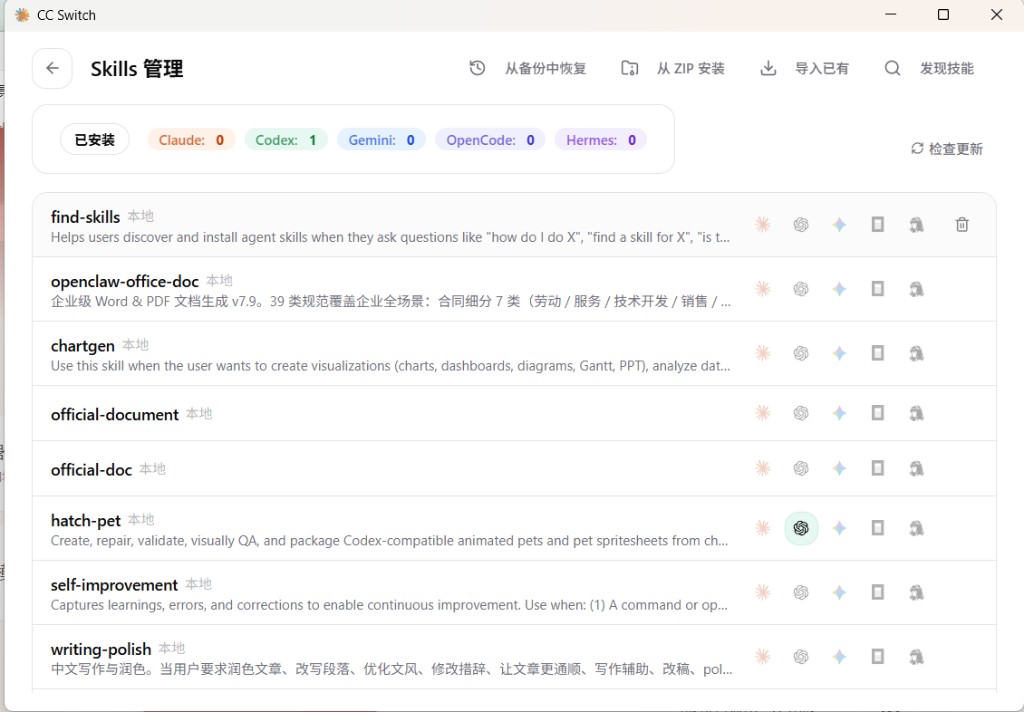Go back using the arrow button
This screenshot has height=712, width=1024.
[x=52, y=68]
